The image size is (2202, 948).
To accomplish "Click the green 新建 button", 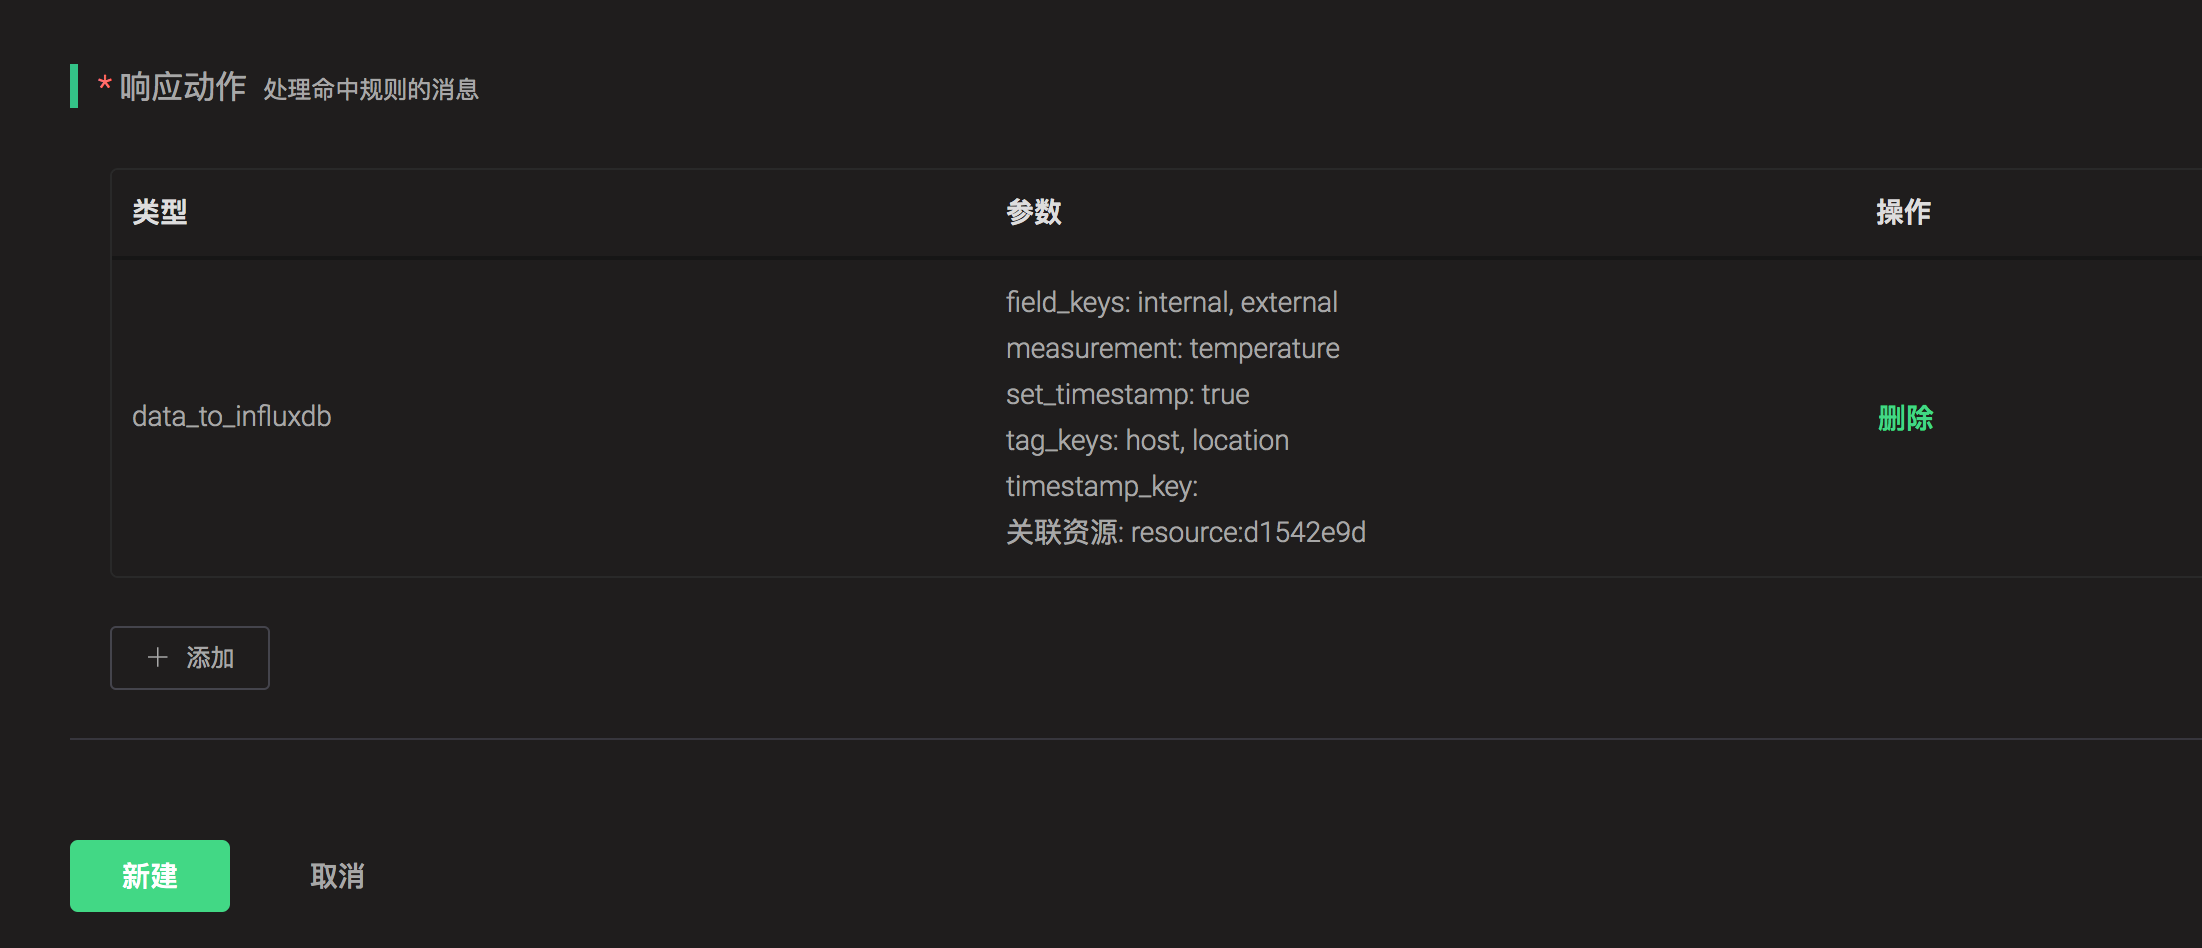I will (x=150, y=876).
